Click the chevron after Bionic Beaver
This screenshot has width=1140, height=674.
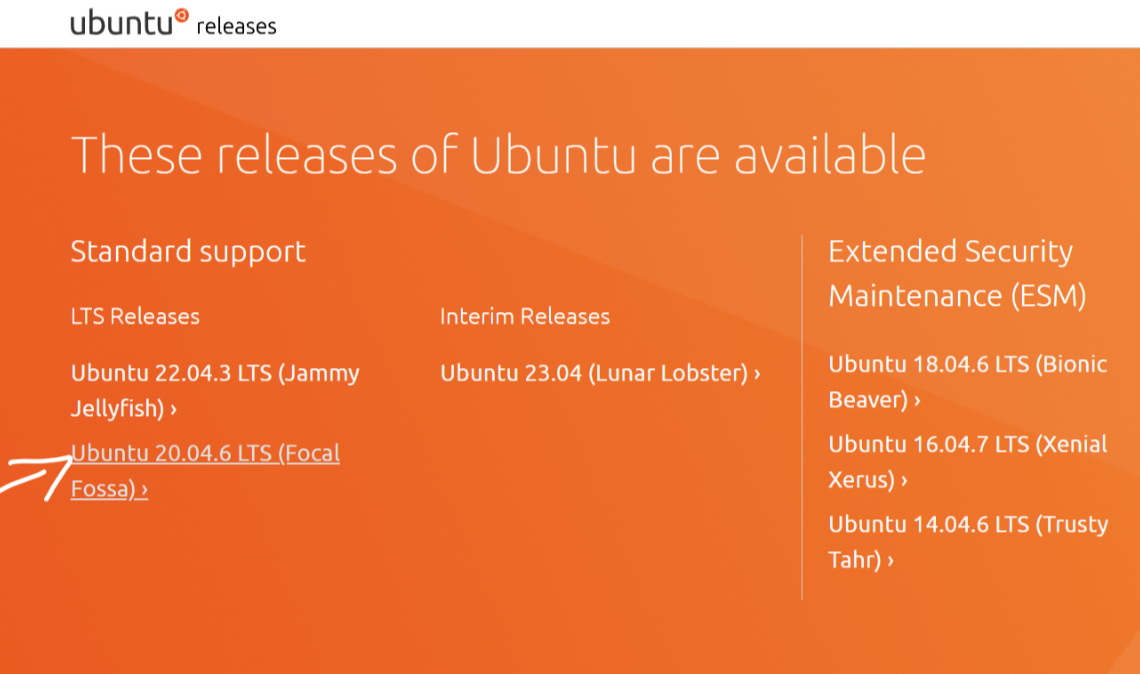tap(917, 400)
